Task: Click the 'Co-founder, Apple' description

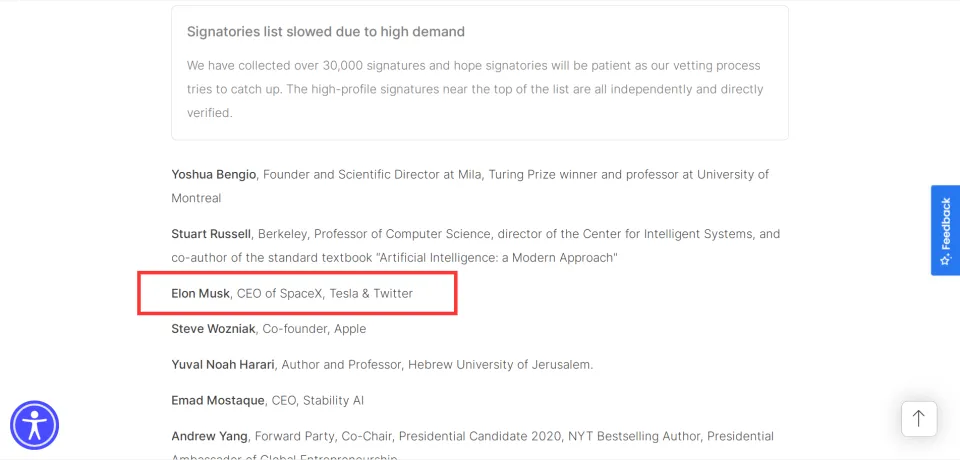Action: tap(314, 329)
